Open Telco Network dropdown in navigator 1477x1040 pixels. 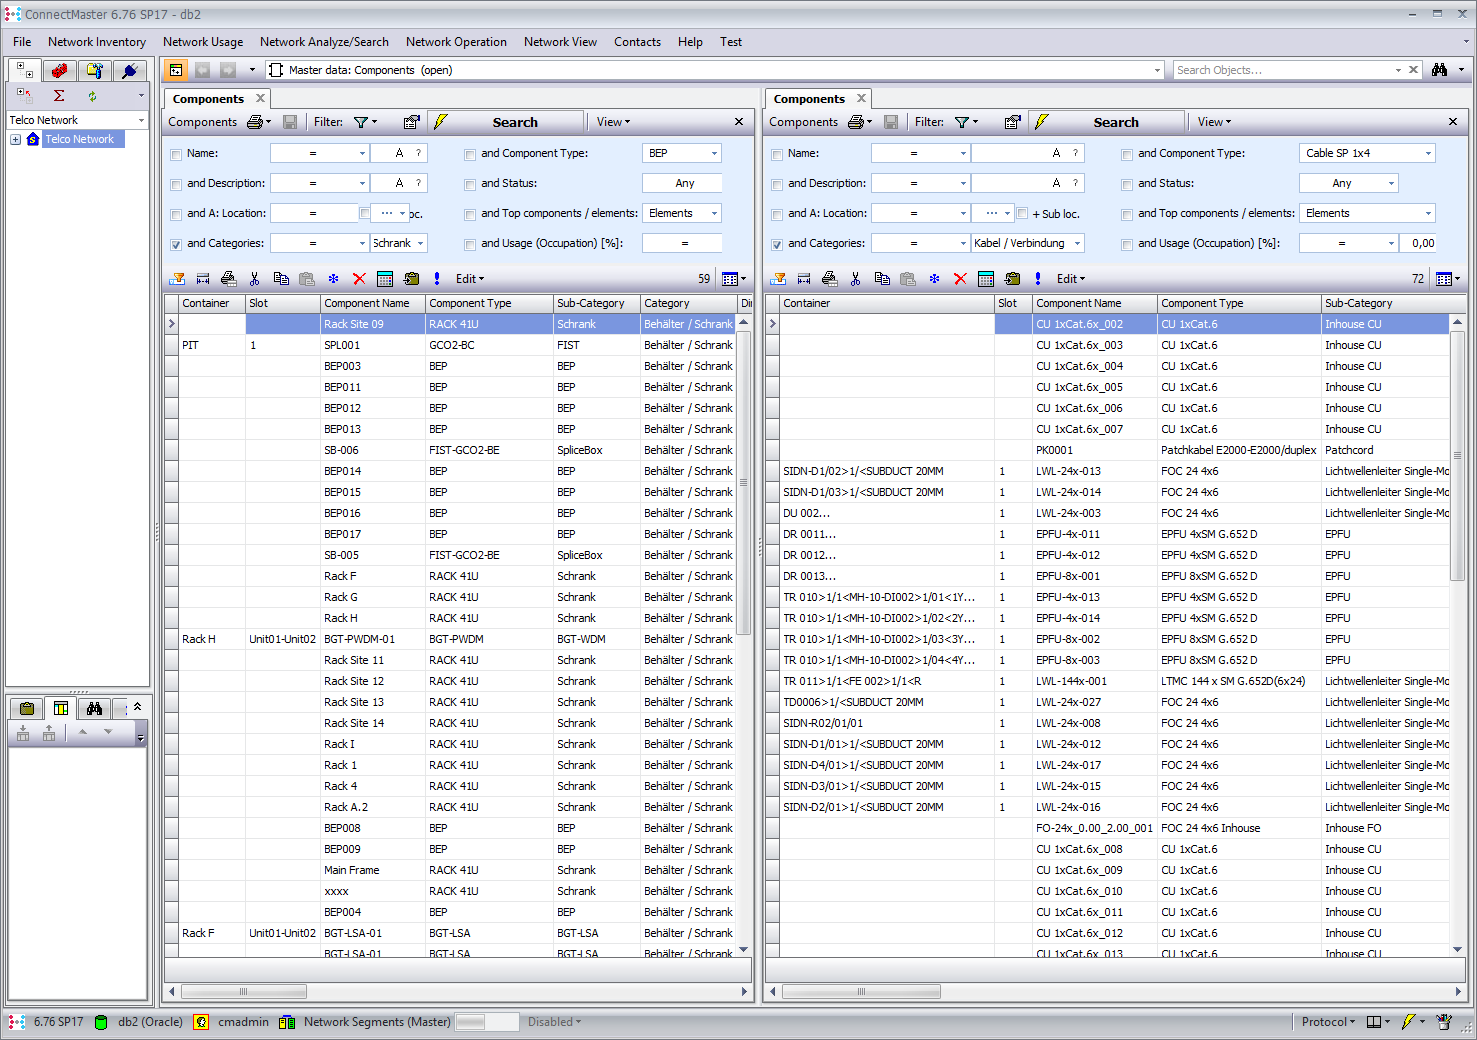(141, 120)
